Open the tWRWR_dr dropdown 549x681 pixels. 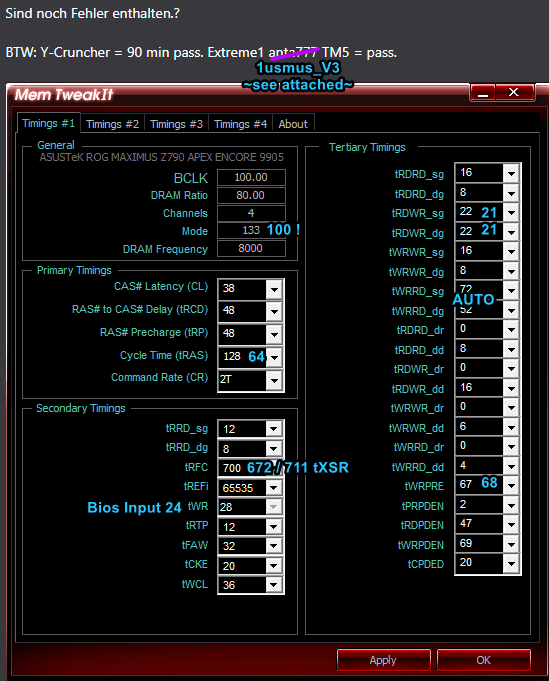pos(511,408)
